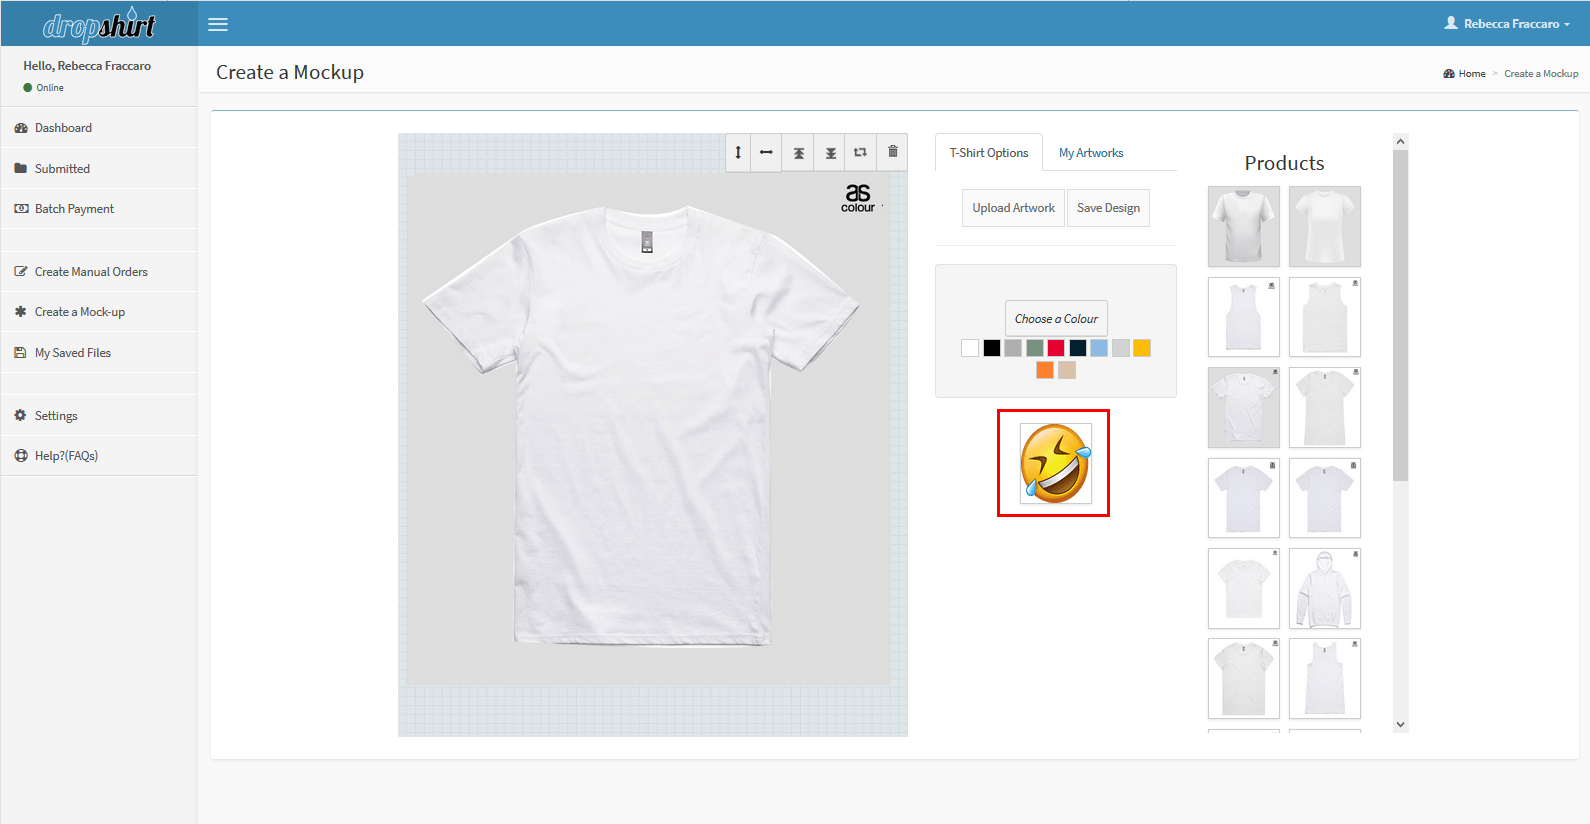Select the hoodie product thumbnail

pyautogui.click(x=1325, y=589)
